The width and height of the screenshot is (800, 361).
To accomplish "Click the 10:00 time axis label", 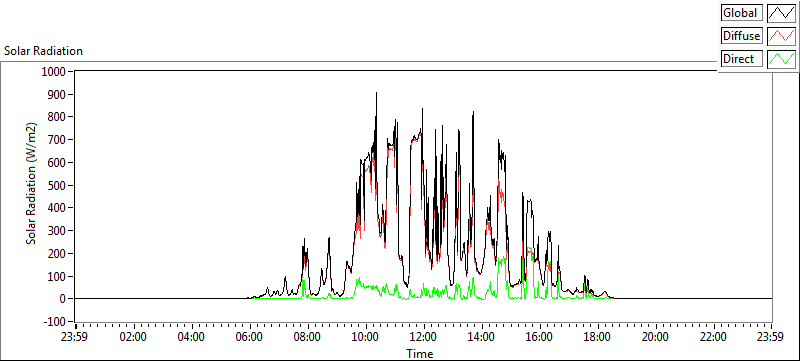I will click(366, 337).
